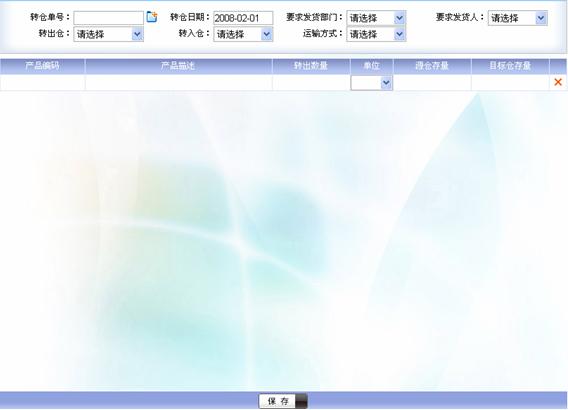
Task: Delete the table row with orange X
Action: [x=558, y=82]
